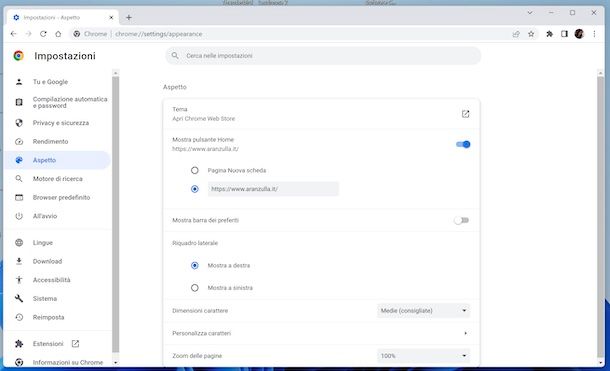Toggle the side panel toolbar icon
The image size is (610, 371).
[564, 34]
